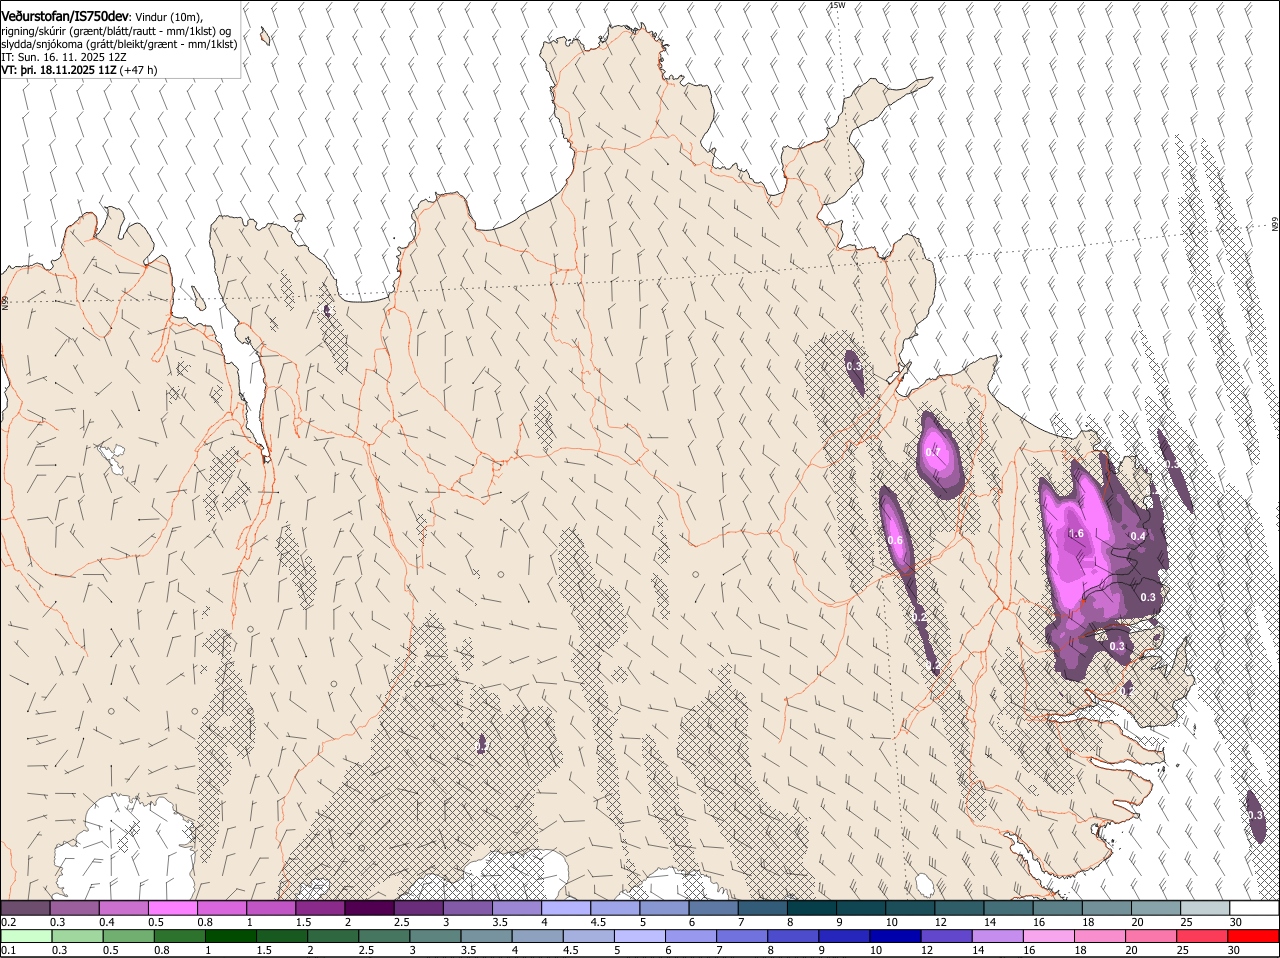
Task: Click the 14–16 rain scale swatch
Action: pyautogui.click(x=997, y=936)
